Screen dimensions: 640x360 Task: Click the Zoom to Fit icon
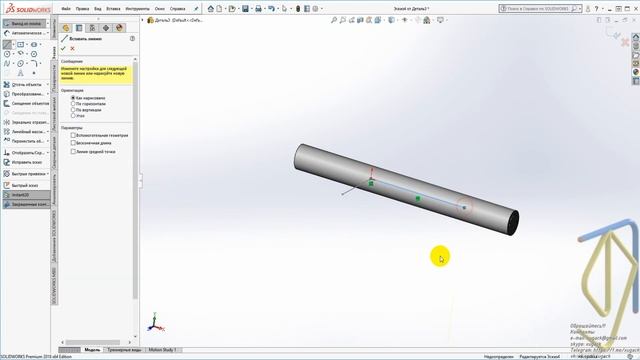tap(334, 20)
